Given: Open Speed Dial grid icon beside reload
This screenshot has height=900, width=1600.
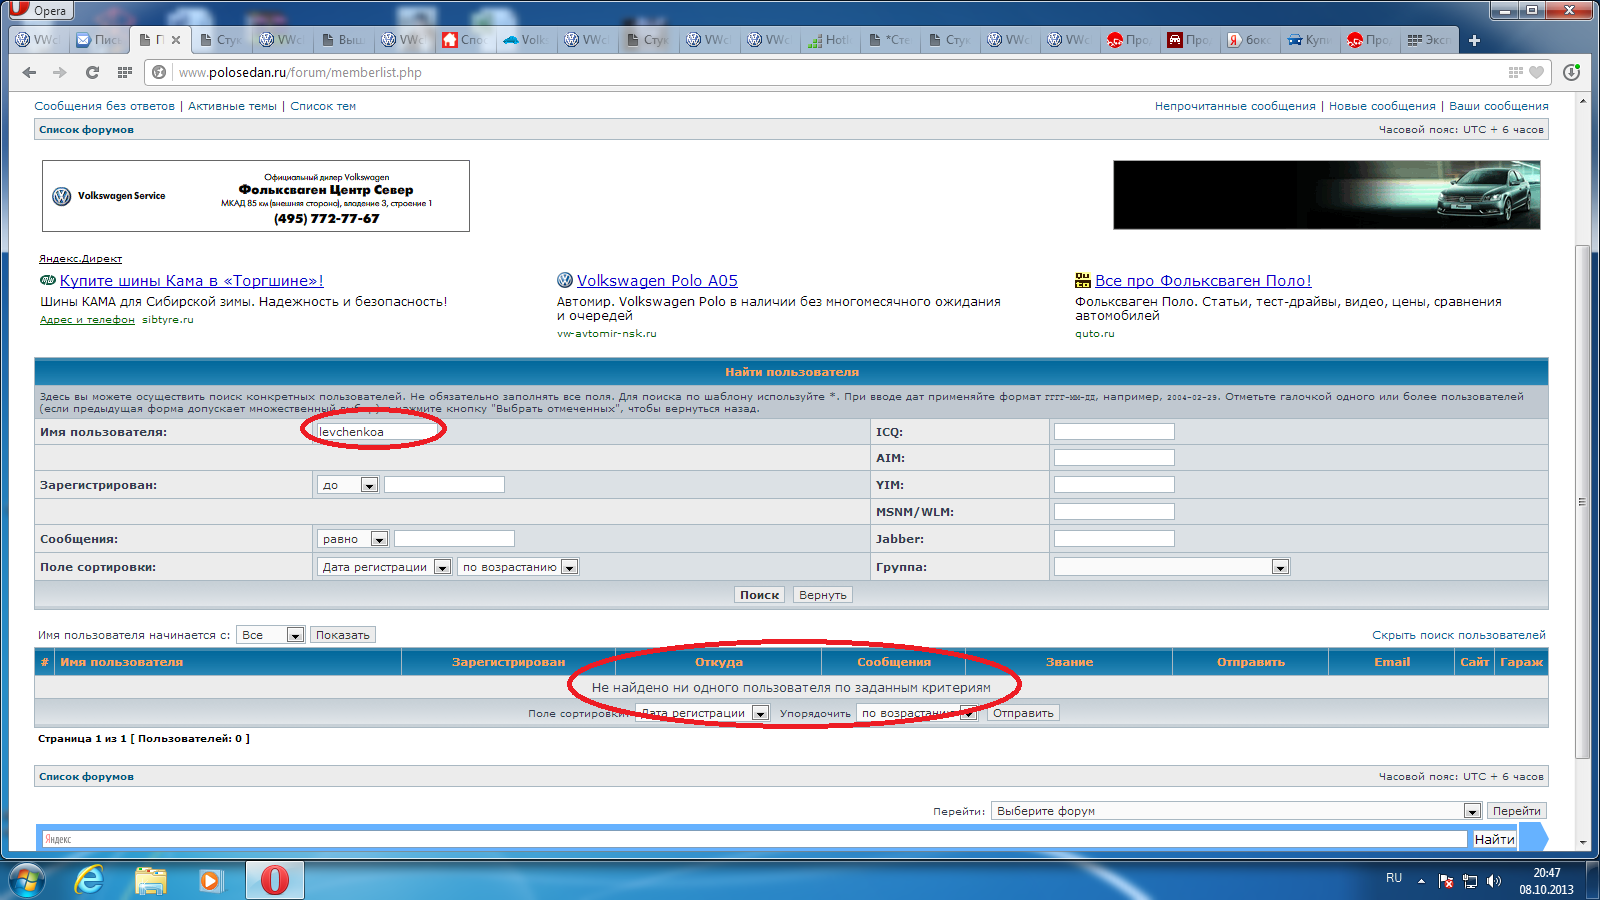Looking at the screenshot, I should 124,72.
